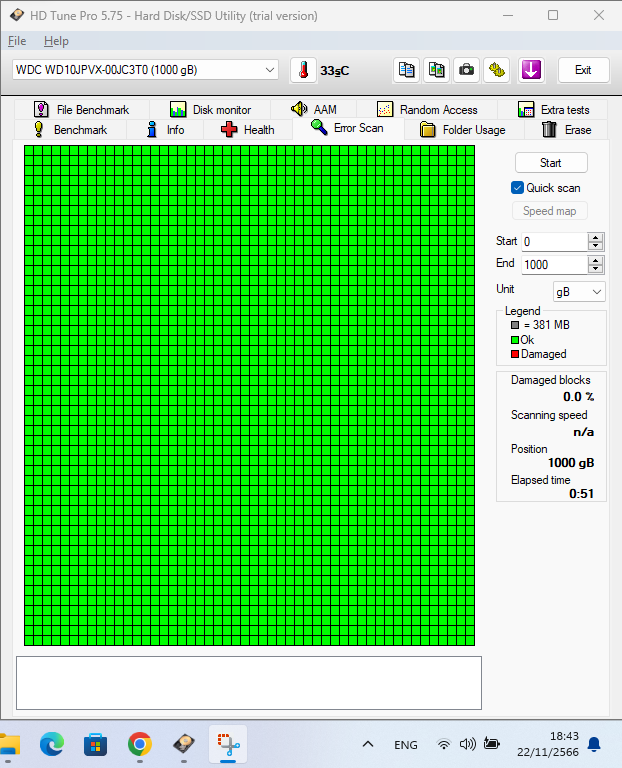The height and width of the screenshot is (768, 622).
Task: Switch to the Health tab
Action: [x=248, y=130]
